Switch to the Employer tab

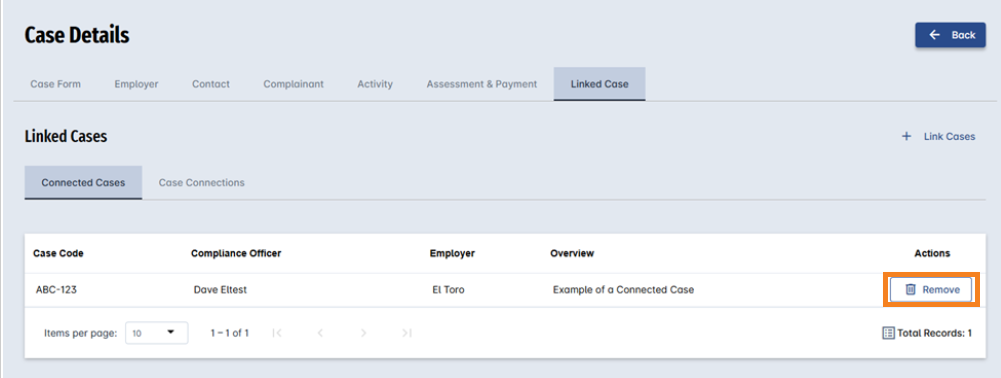136,84
